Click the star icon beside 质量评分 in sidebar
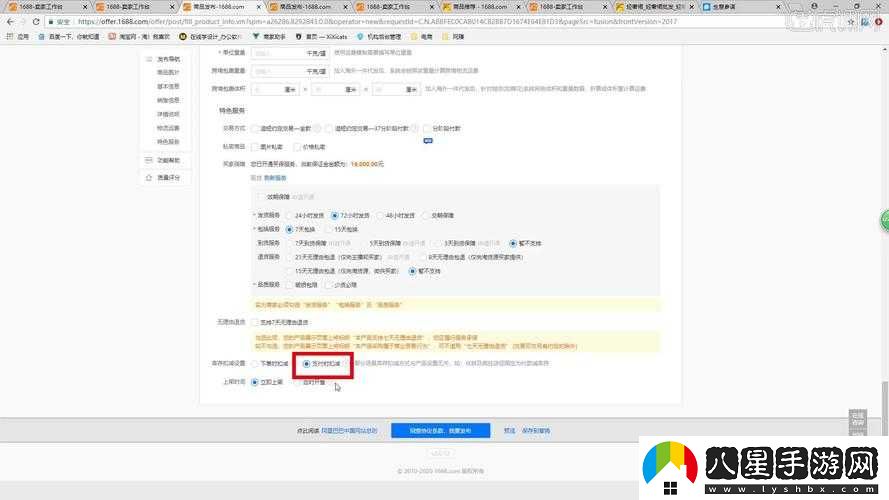This screenshot has width=889, height=500. [150, 177]
